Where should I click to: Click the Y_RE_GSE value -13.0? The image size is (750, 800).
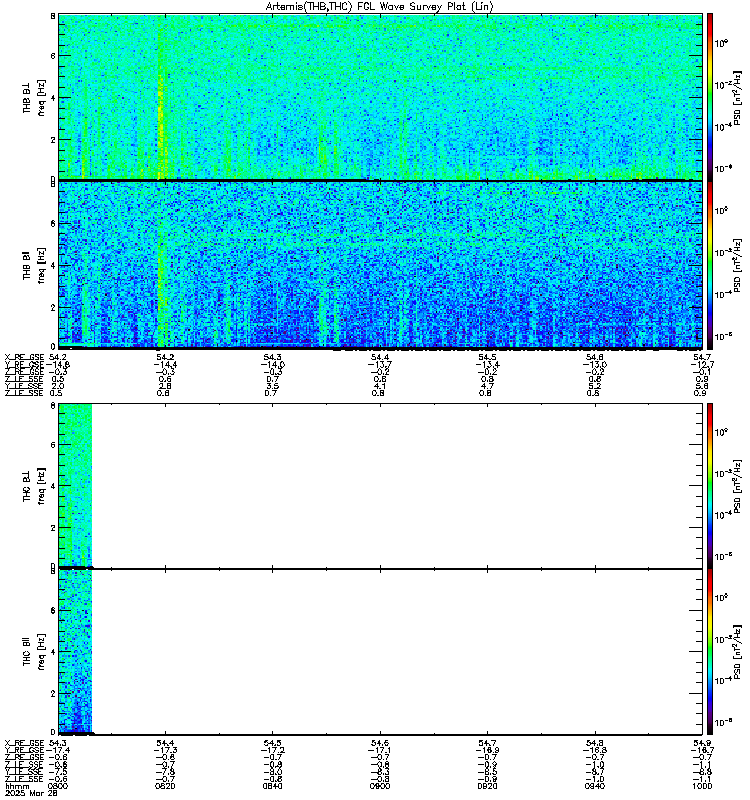[595, 365]
